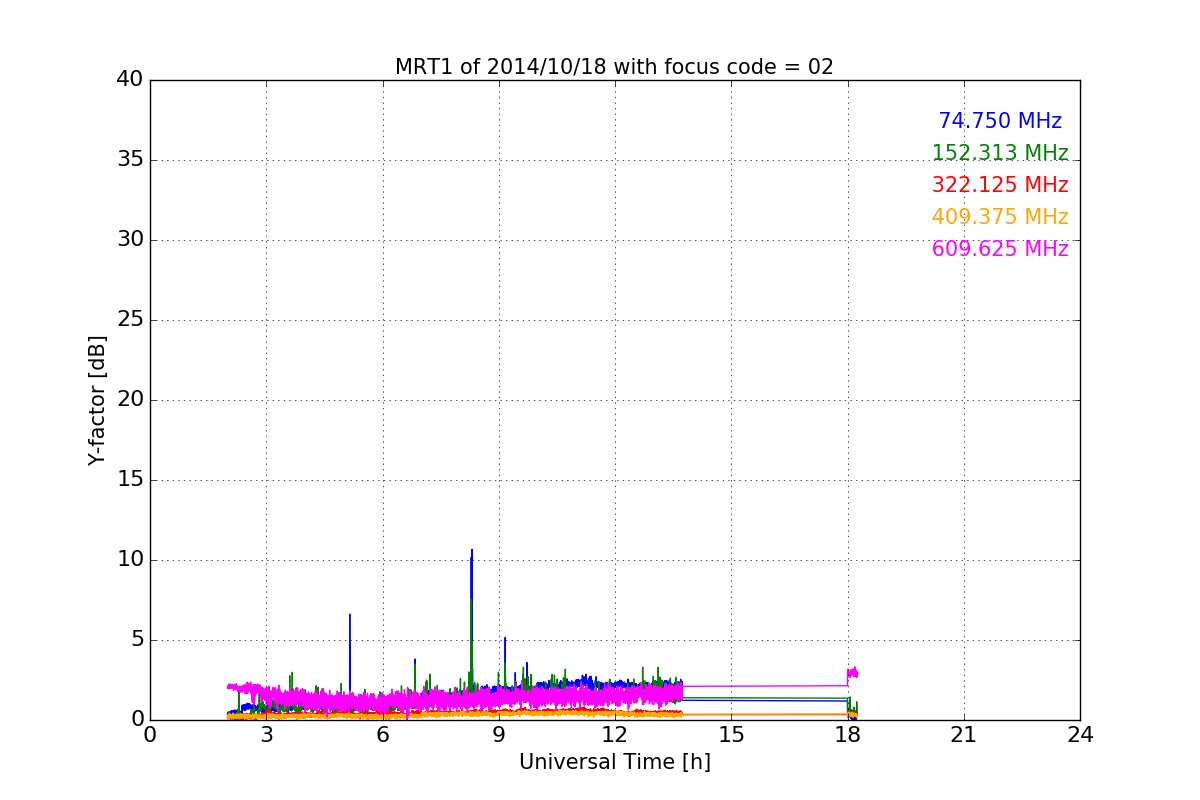The height and width of the screenshot is (800, 1200).
Task: Click the y-axis tick label 30
Action: [130, 240]
